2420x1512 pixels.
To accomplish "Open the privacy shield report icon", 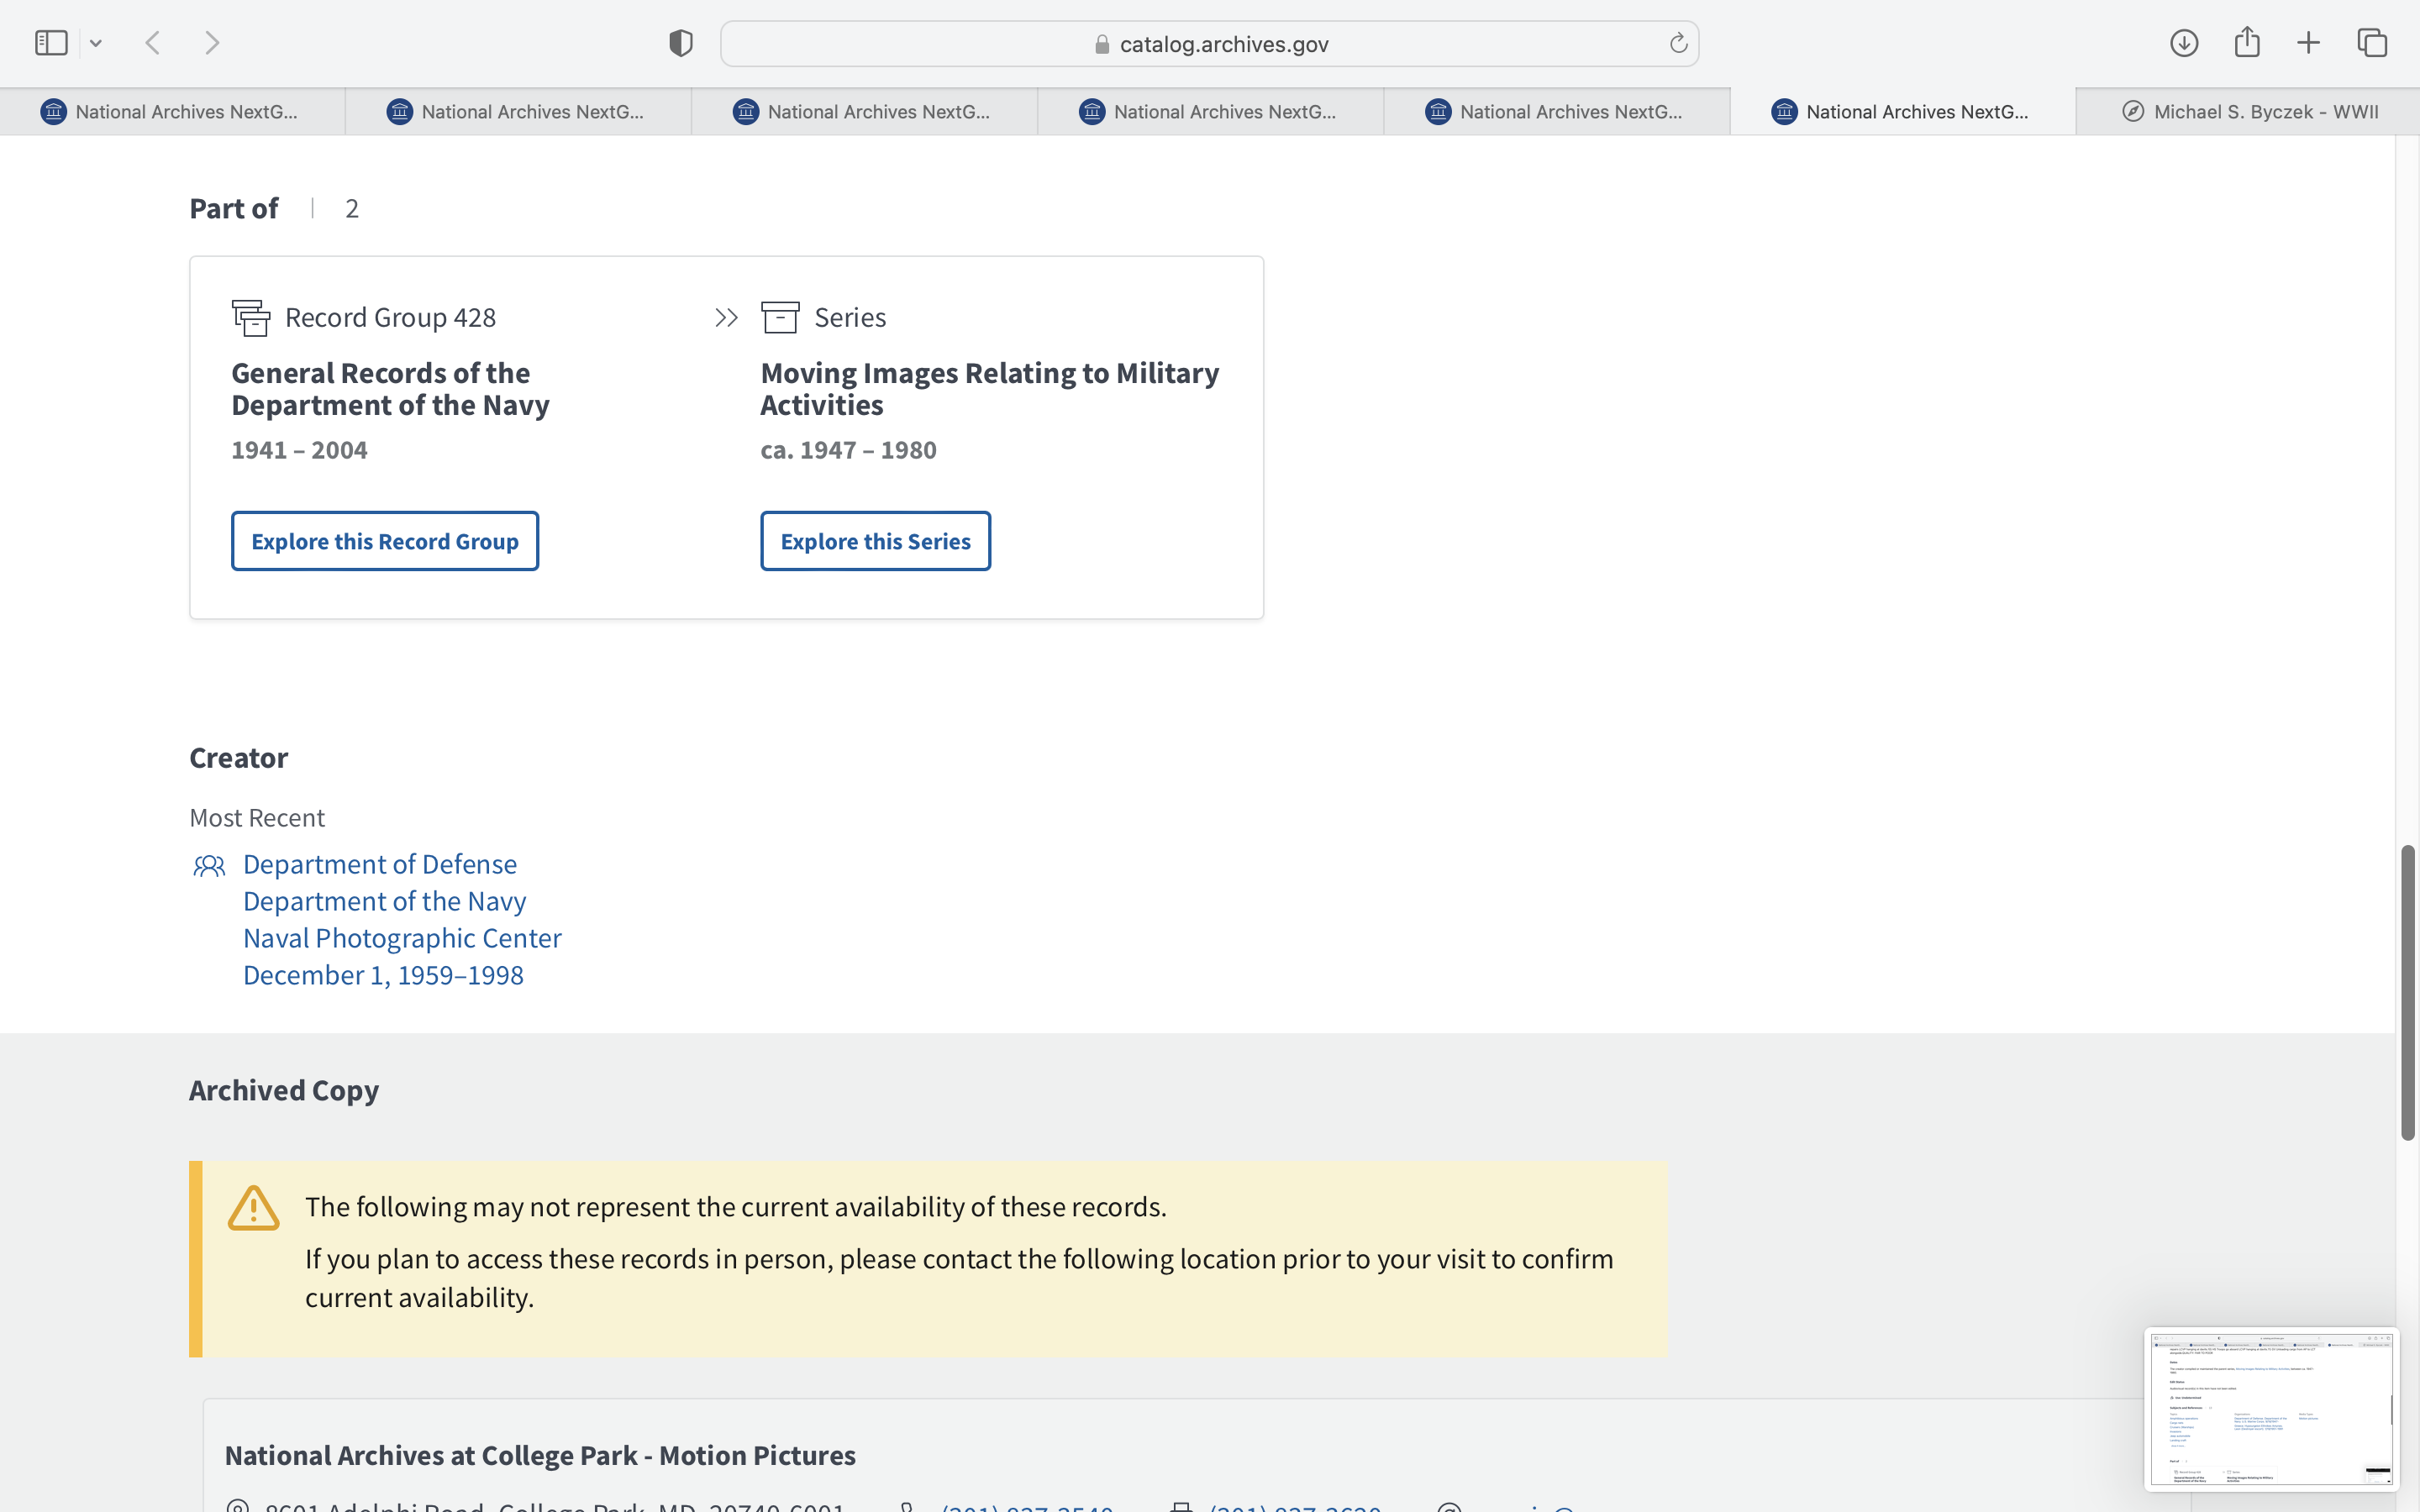I will click(680, 43).
